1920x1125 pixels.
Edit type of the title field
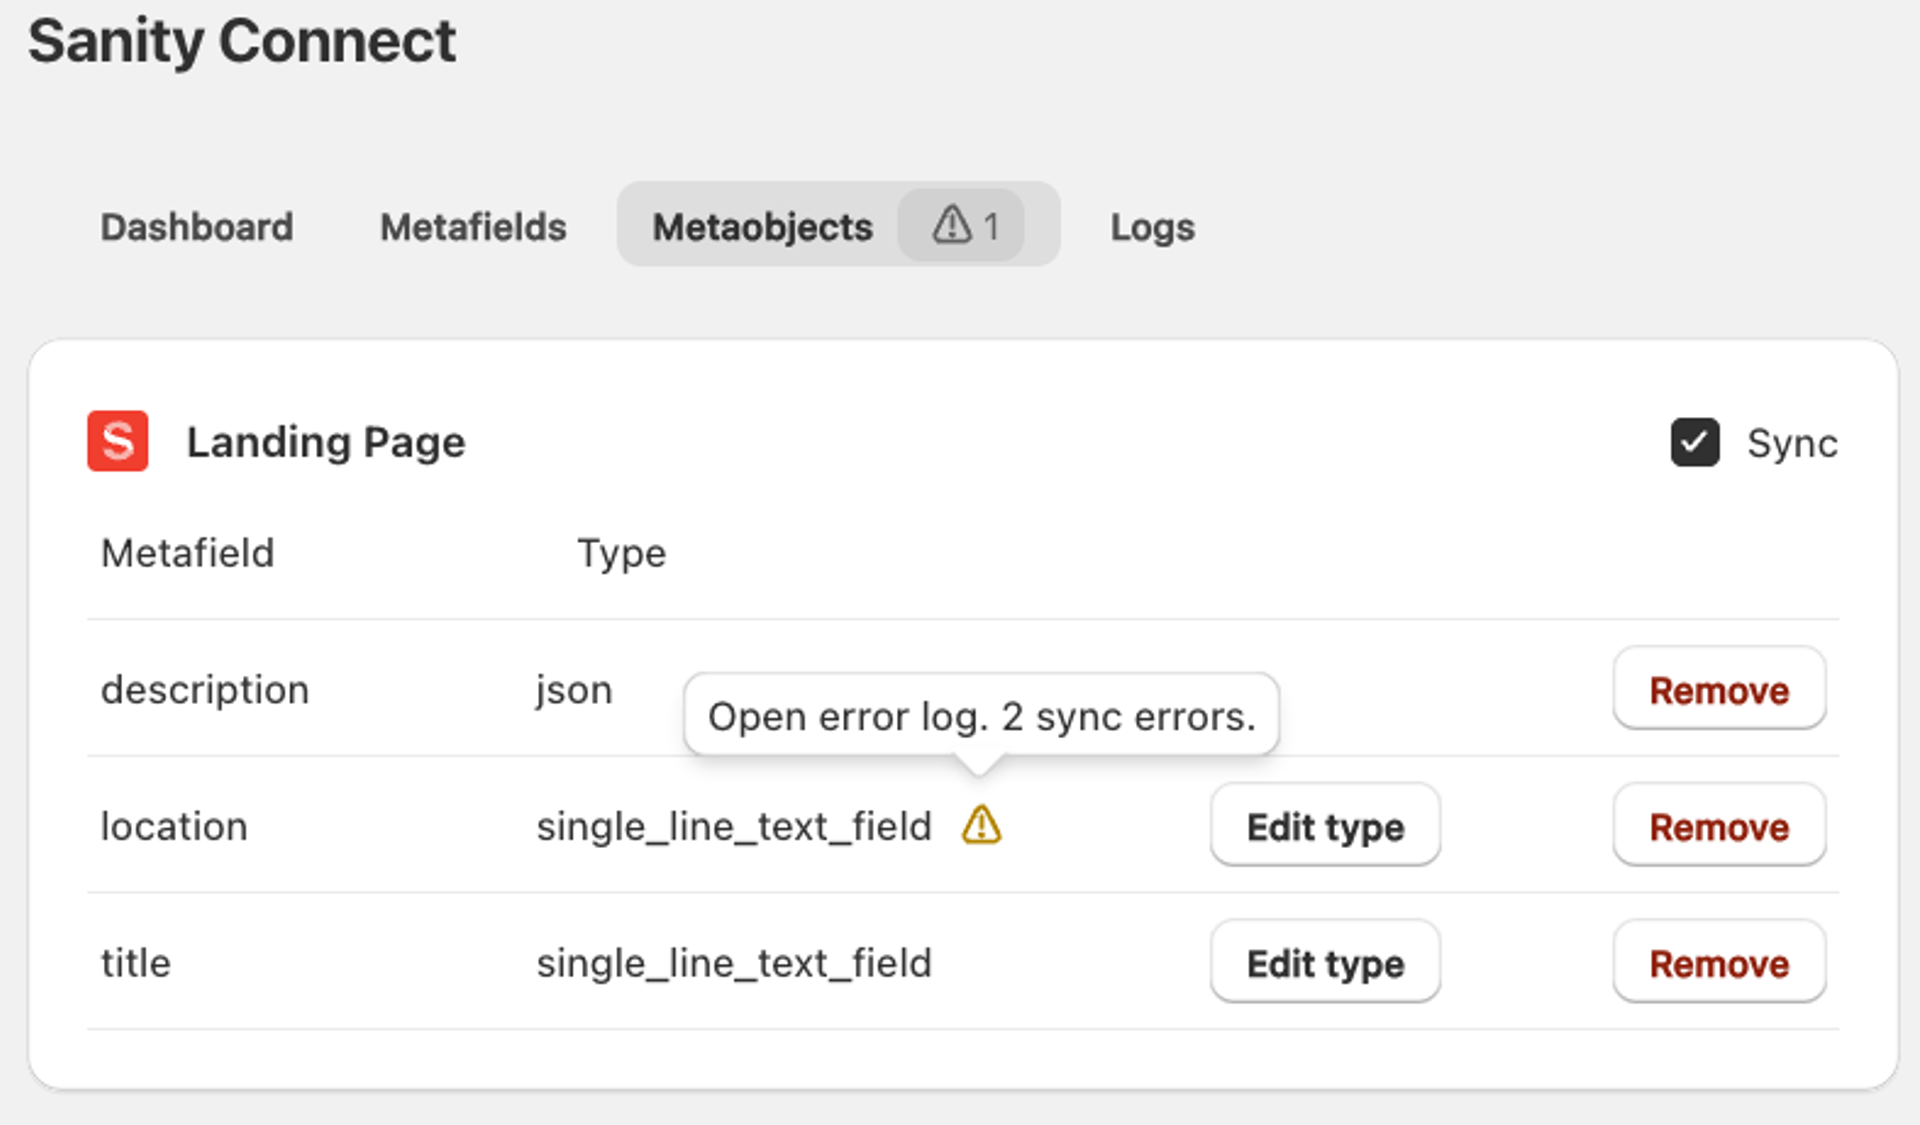tap(1324, 963)
